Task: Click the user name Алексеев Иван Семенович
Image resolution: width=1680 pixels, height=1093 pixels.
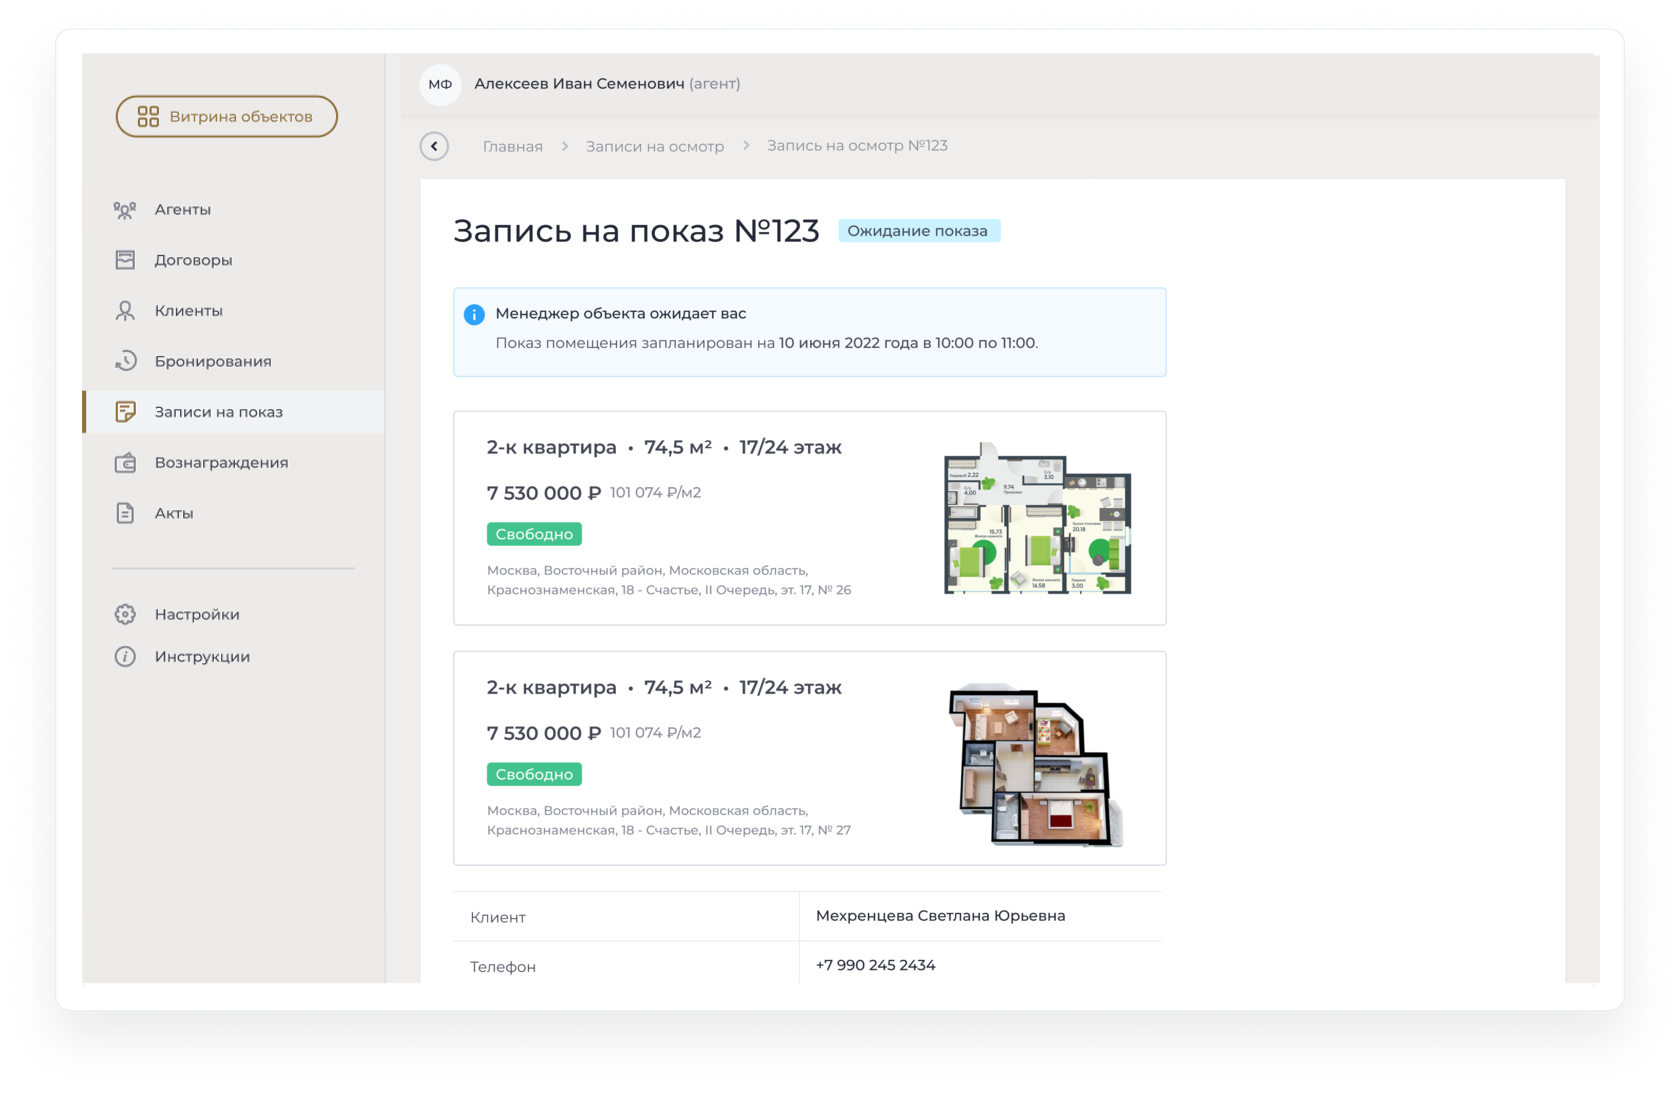Action: coord(579,84)
